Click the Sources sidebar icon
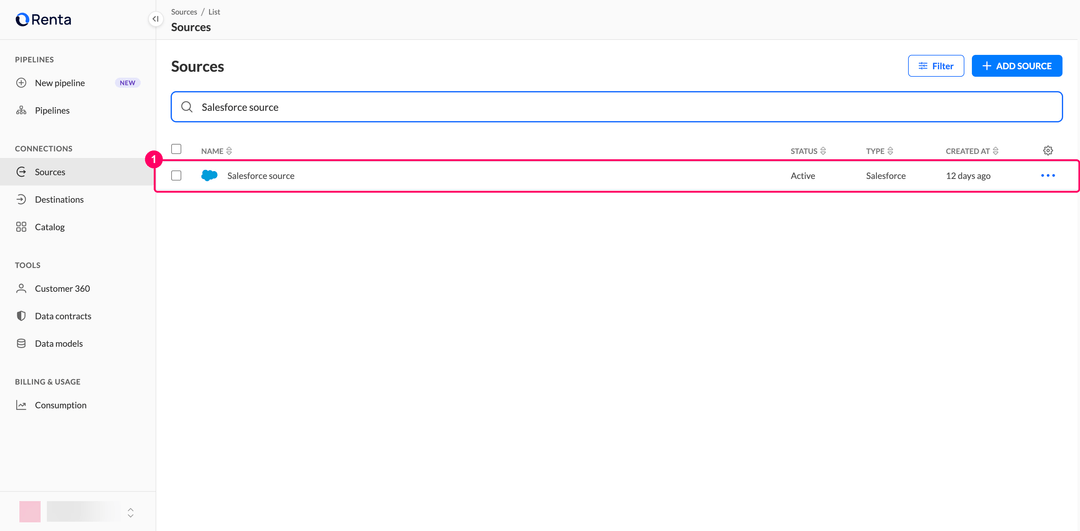The width and height of the screenshot is (1080, 531). click(x=21, y=171)
